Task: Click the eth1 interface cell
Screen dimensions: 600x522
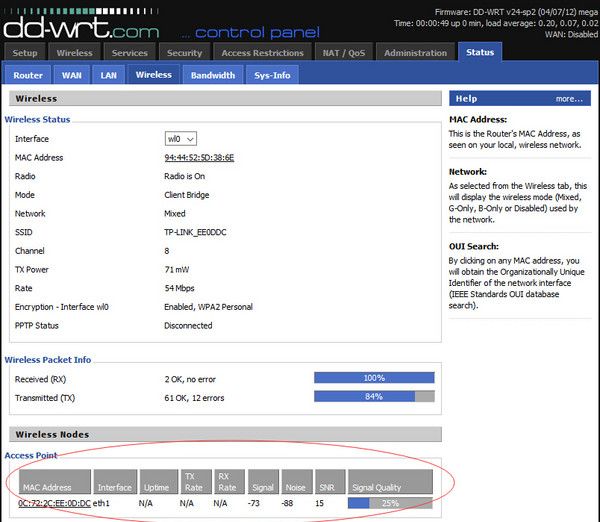Action: pyautogui.click(x=101, y=503)
